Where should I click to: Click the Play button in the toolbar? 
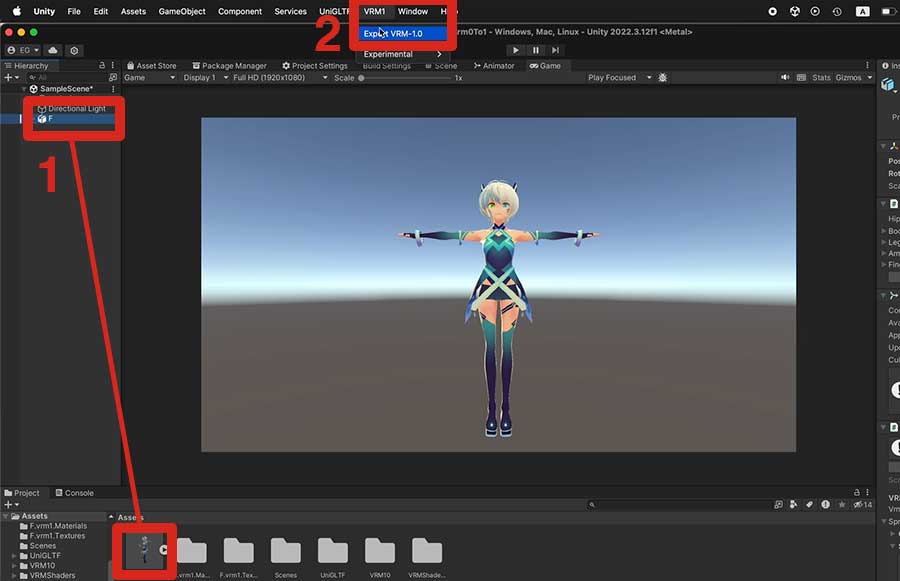click(515, 51)
